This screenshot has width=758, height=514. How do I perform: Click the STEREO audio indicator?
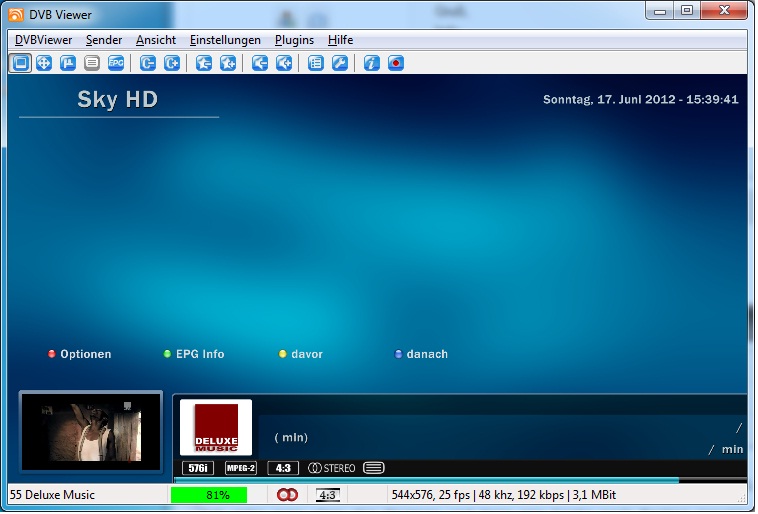(x=332, y=468)
